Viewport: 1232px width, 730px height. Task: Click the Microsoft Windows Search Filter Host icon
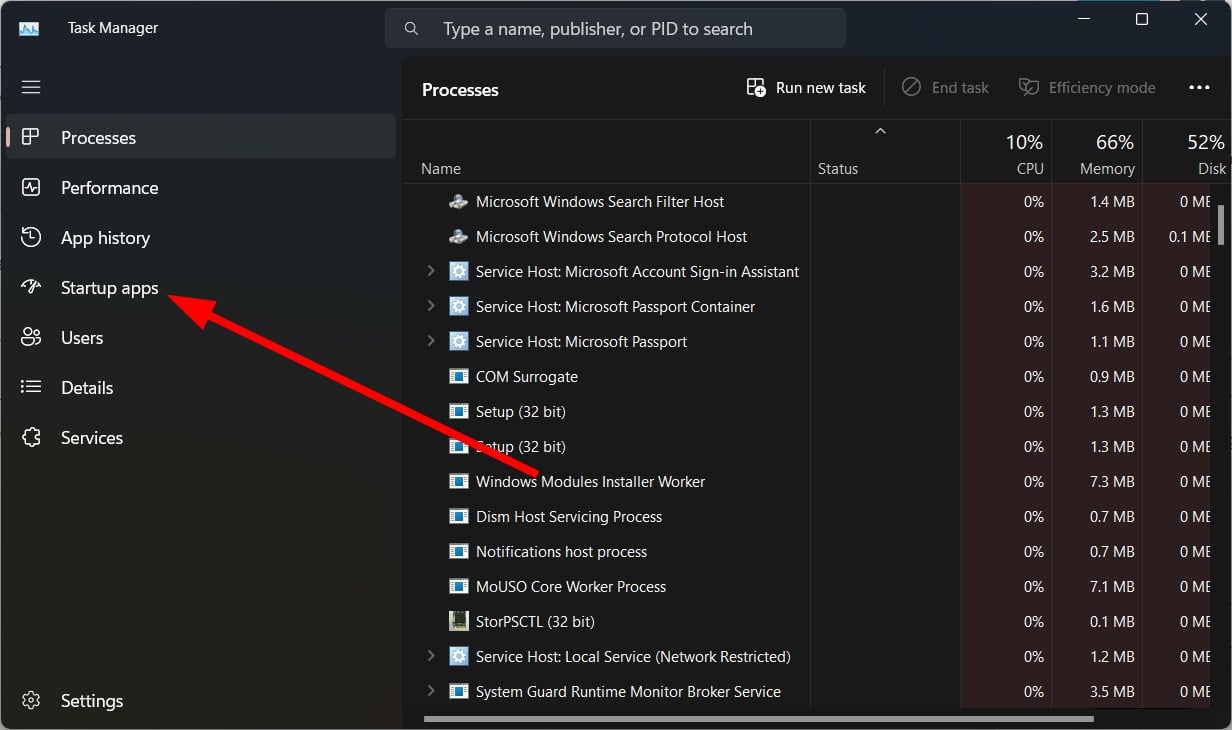[458, 202]
